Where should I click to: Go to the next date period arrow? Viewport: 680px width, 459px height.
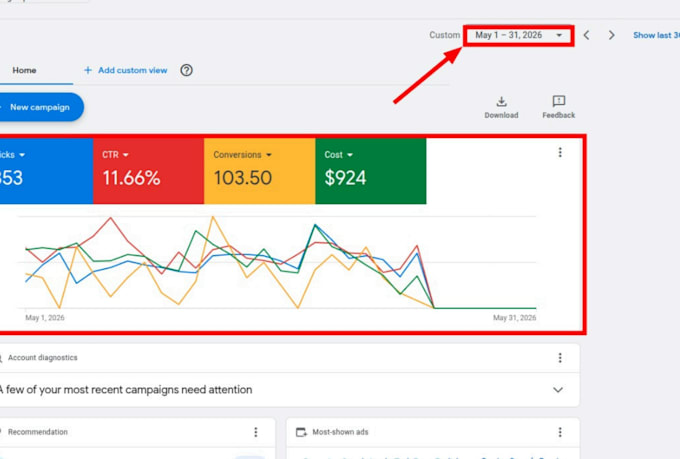coord(611,35)
